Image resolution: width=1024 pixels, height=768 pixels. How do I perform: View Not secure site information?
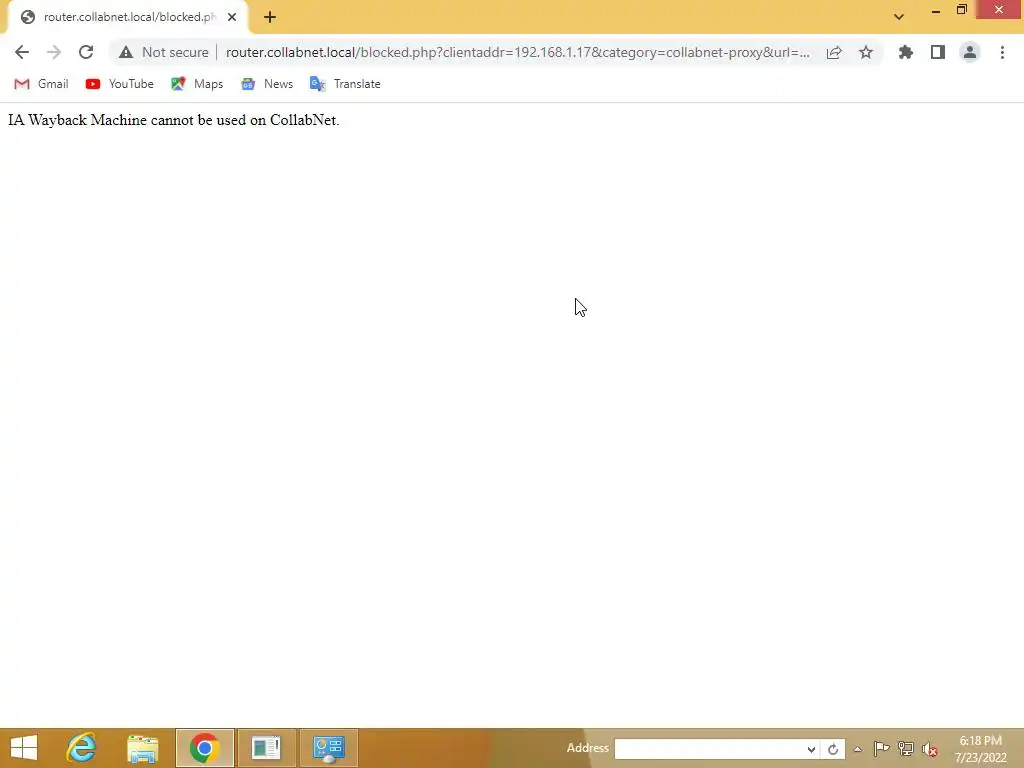tap(164, 52)
